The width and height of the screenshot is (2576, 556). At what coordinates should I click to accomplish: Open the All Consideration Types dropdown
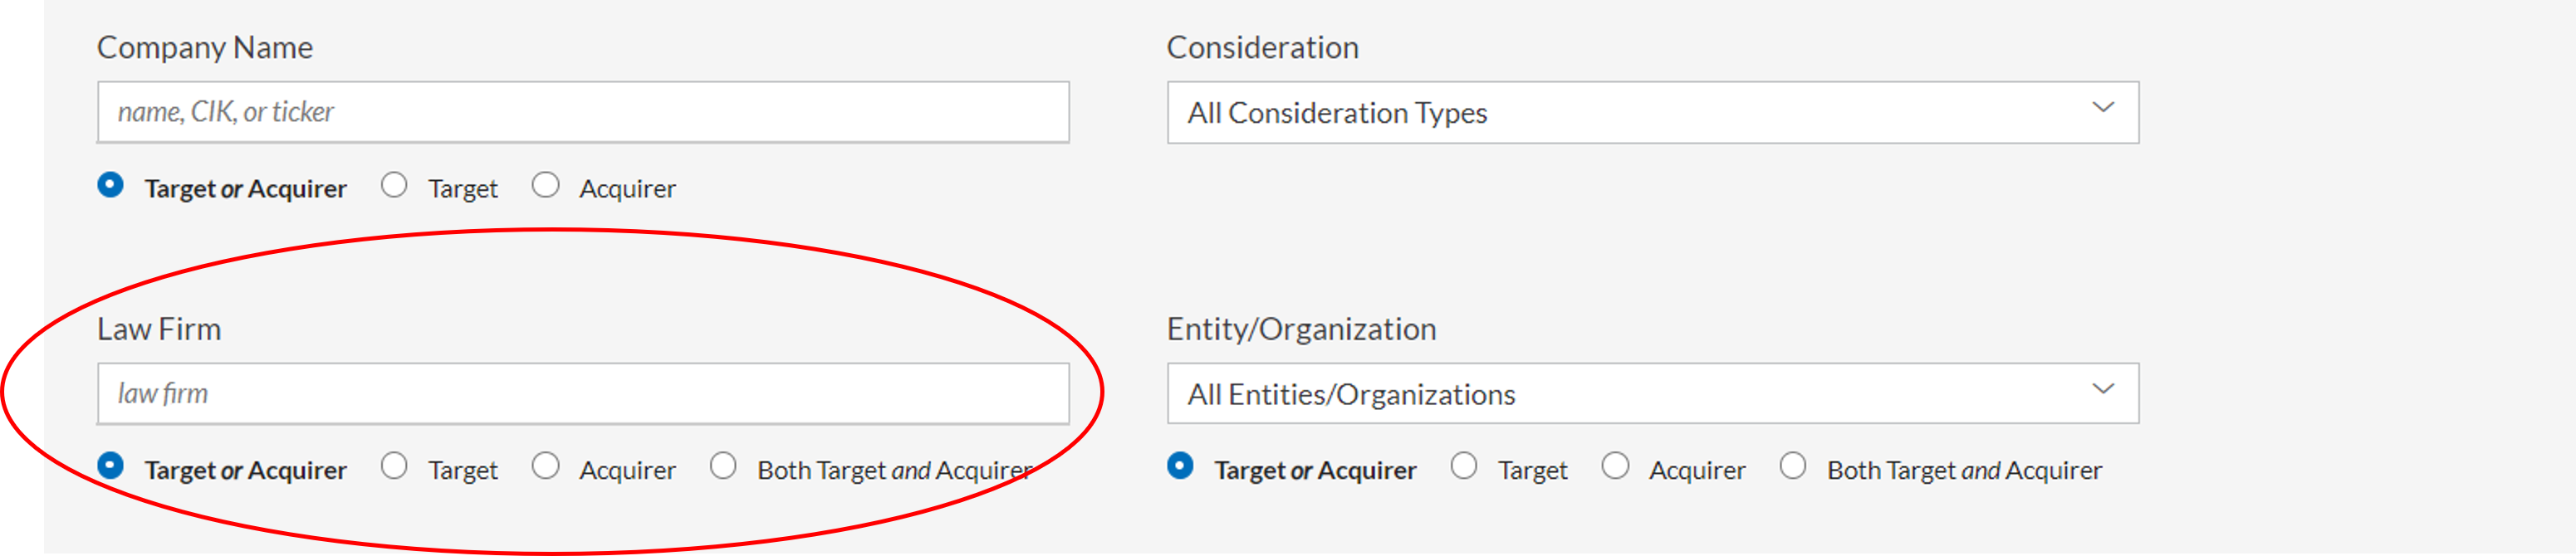(1652, 112)
